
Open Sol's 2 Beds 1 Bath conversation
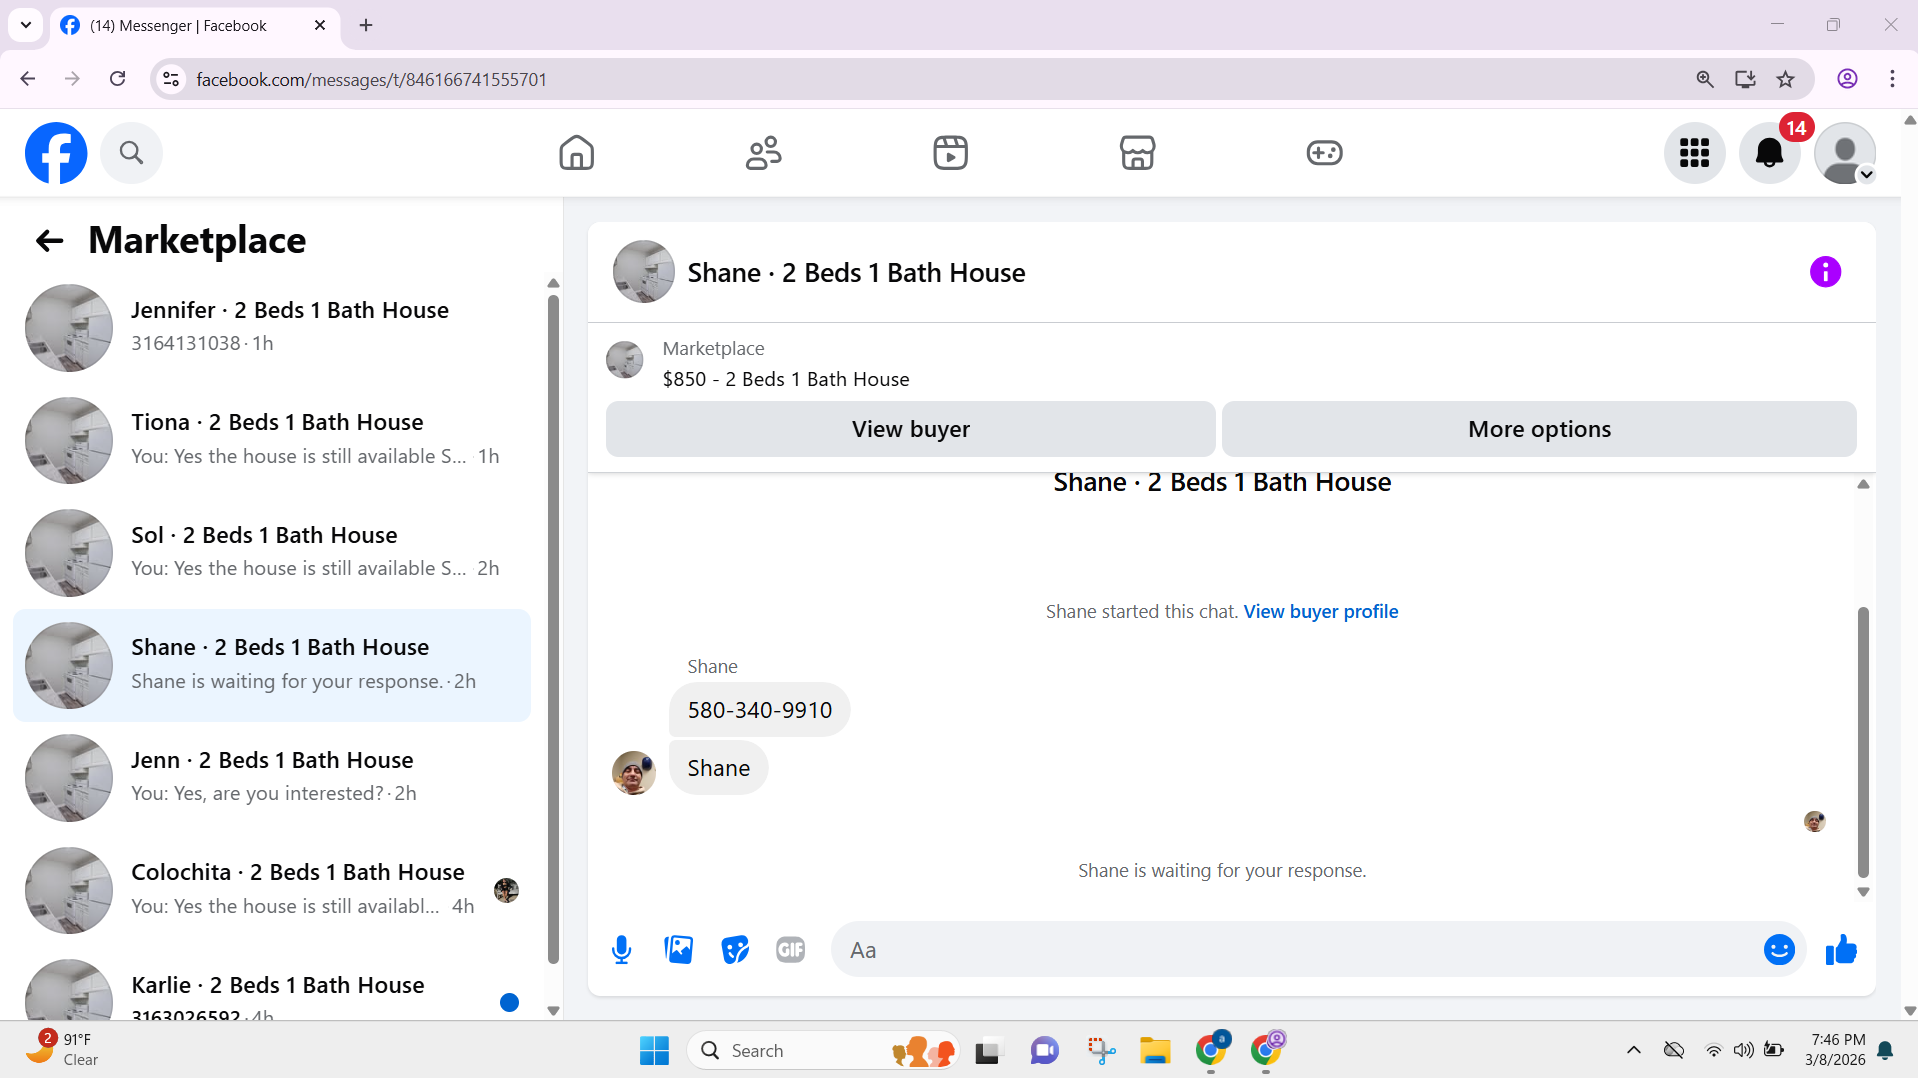(272, 552)
